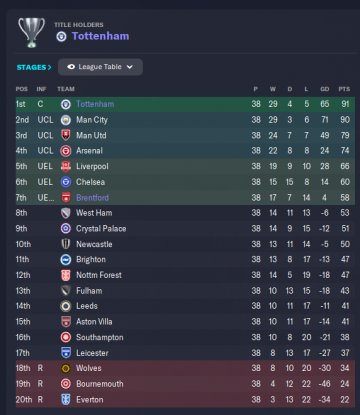Sort table by PTS column header

(344, 89)
